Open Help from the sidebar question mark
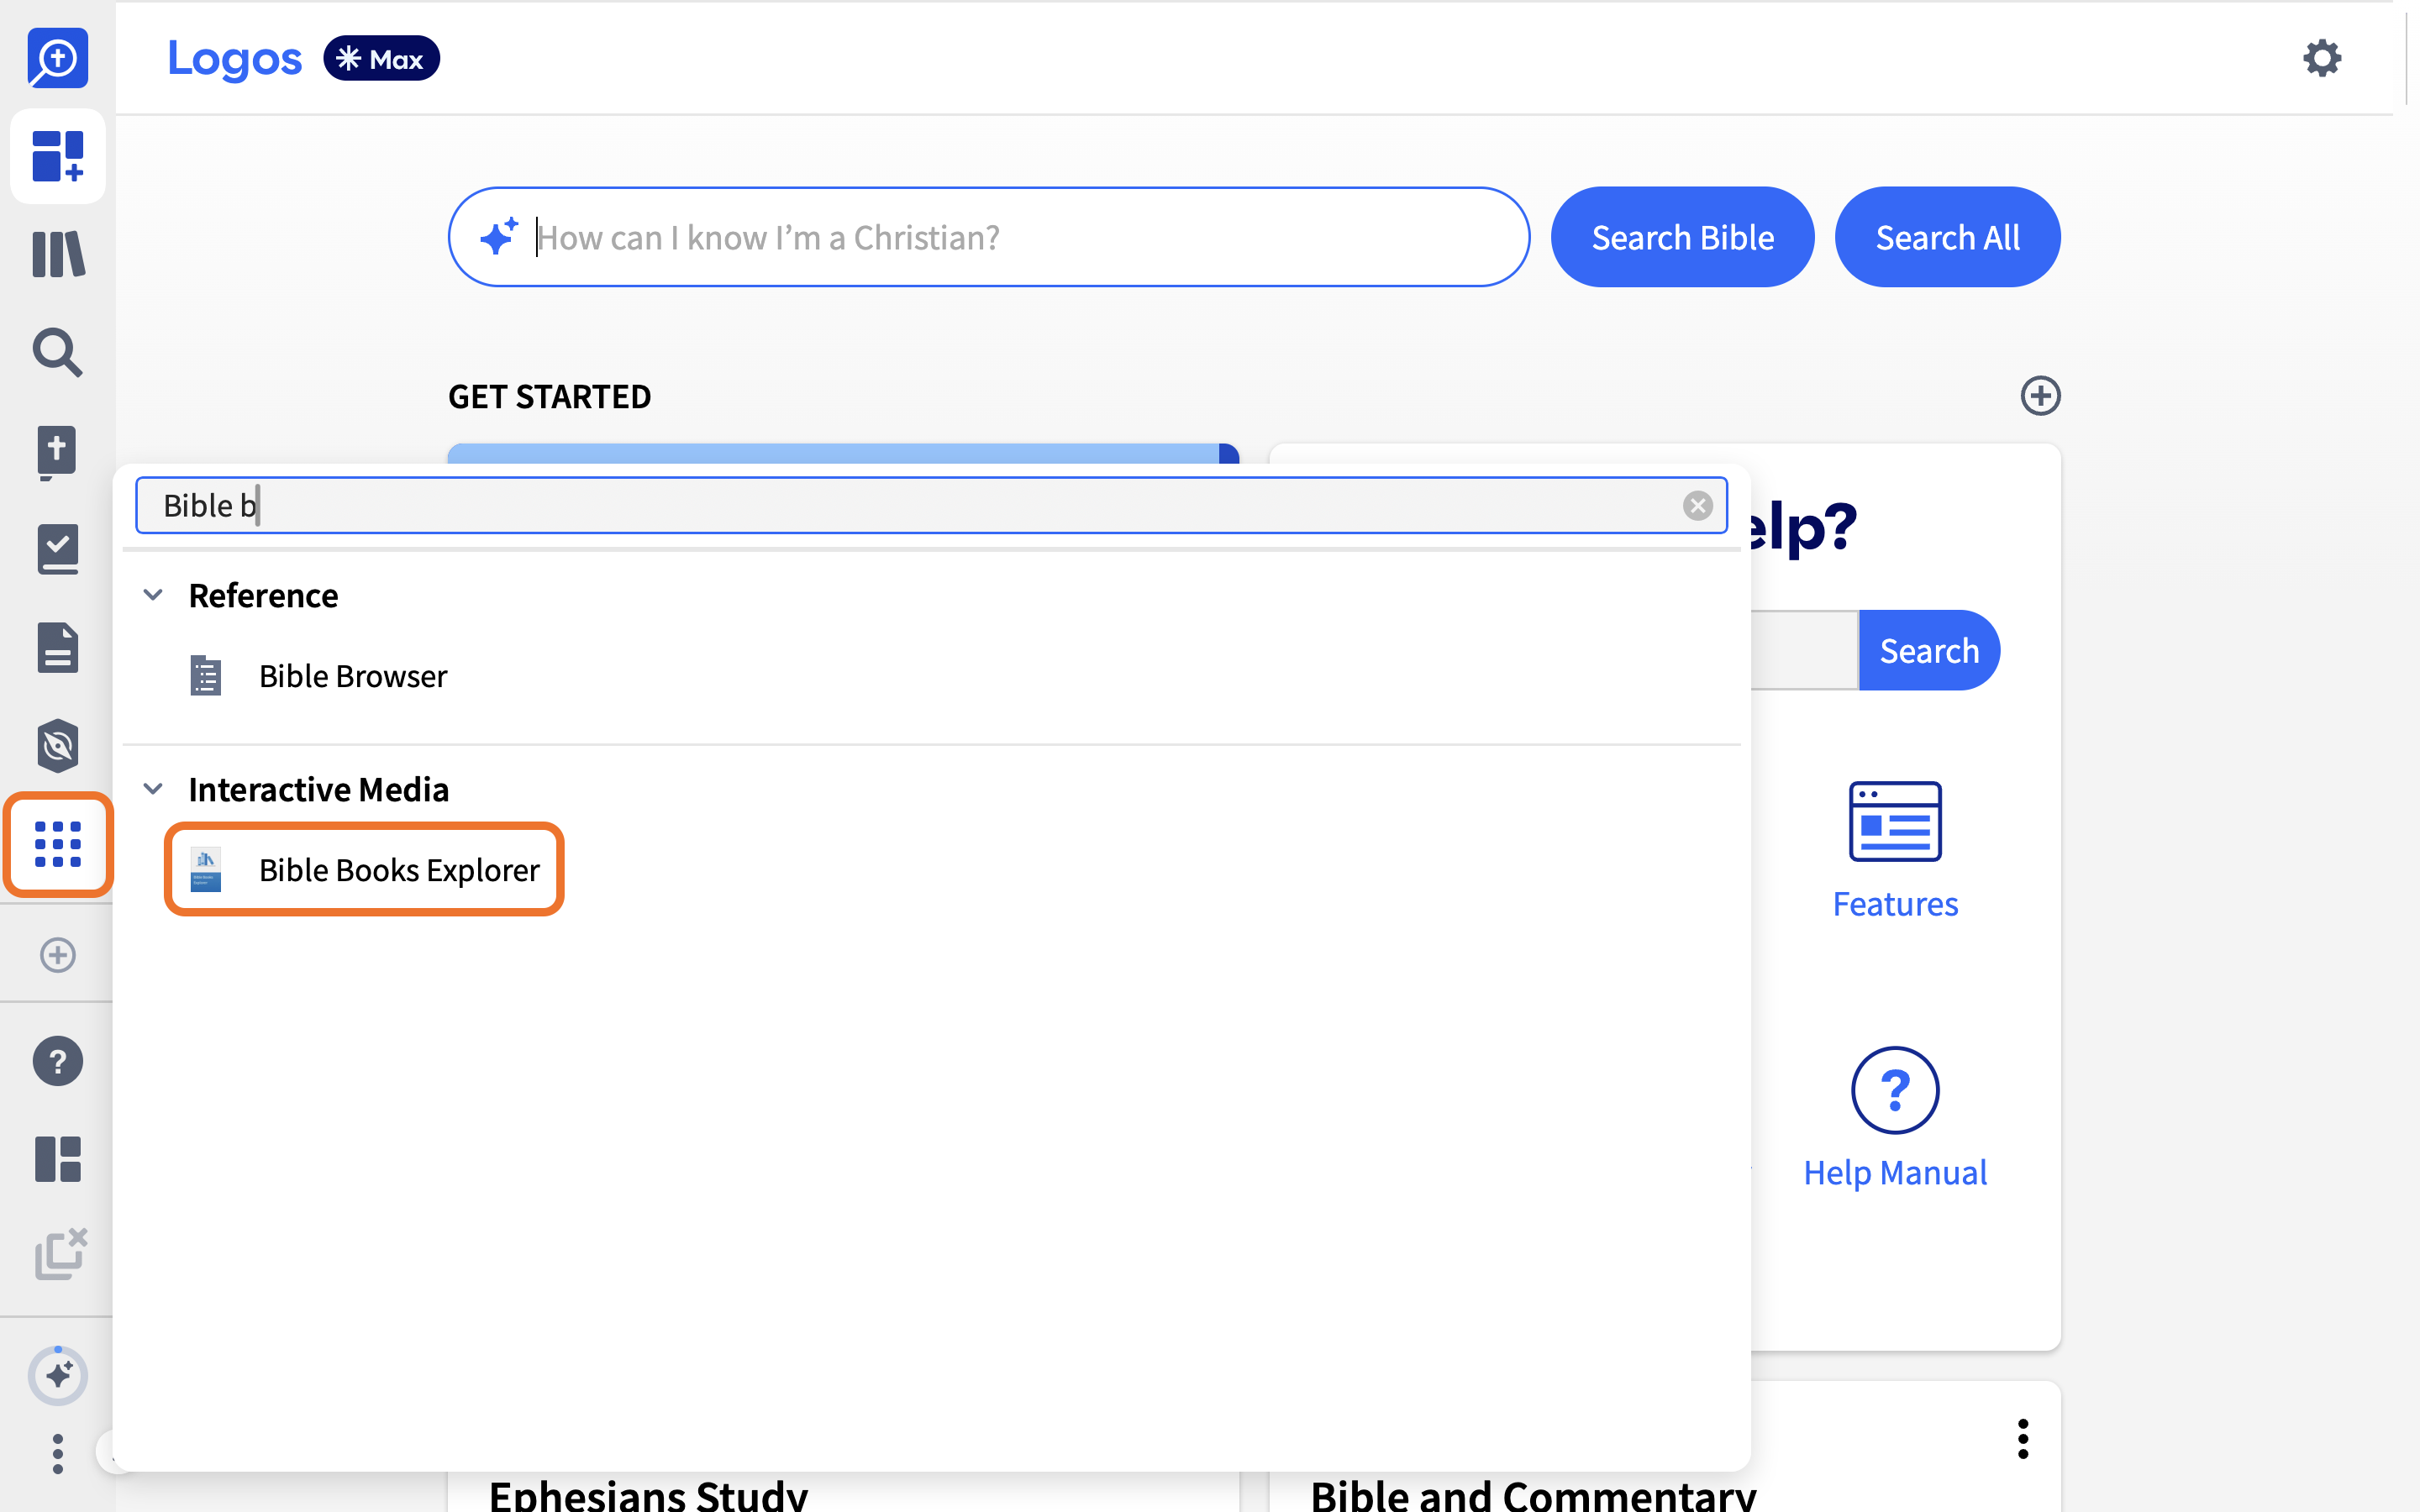The image size is (2420, 1512). pos(58,1061)
